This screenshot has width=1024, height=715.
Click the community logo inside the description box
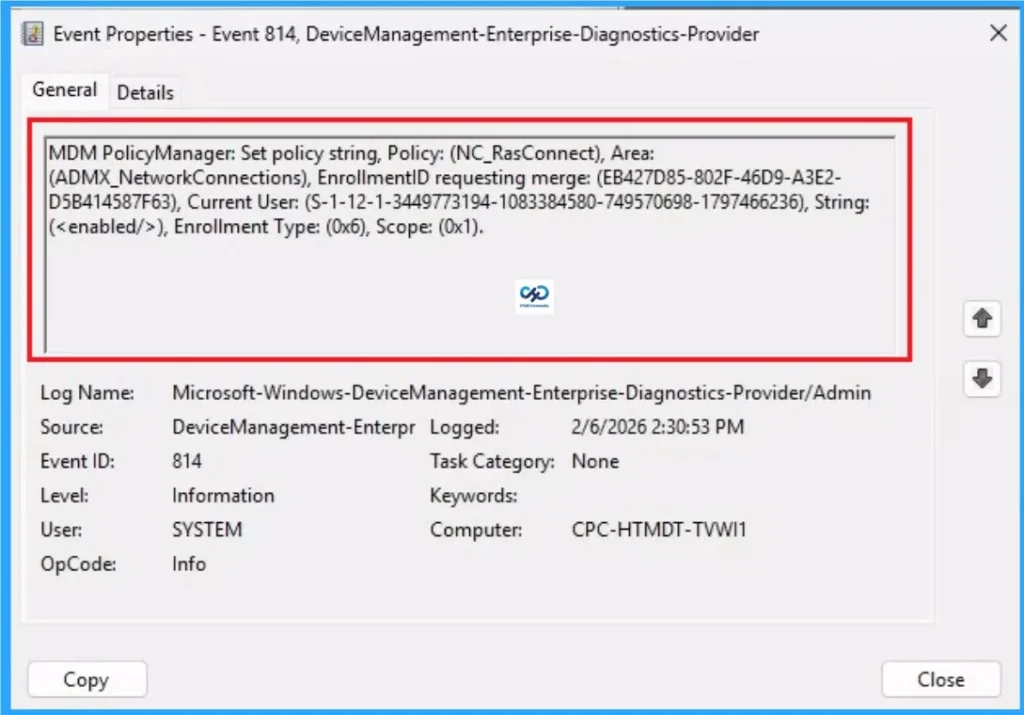tap(534, 295)
